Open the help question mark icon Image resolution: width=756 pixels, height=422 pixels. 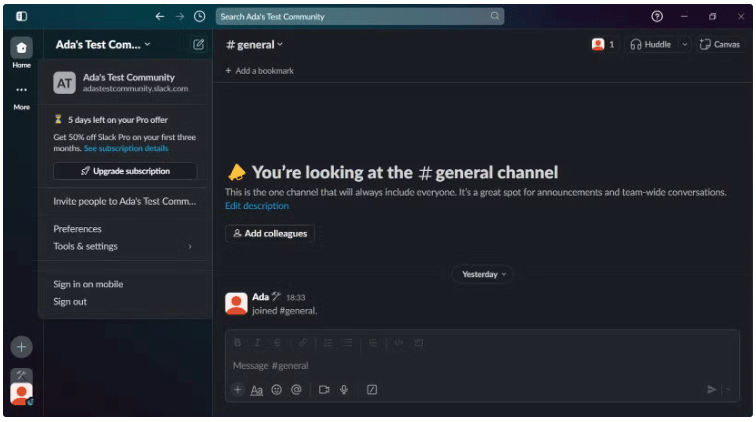click(x=657, y=16)
